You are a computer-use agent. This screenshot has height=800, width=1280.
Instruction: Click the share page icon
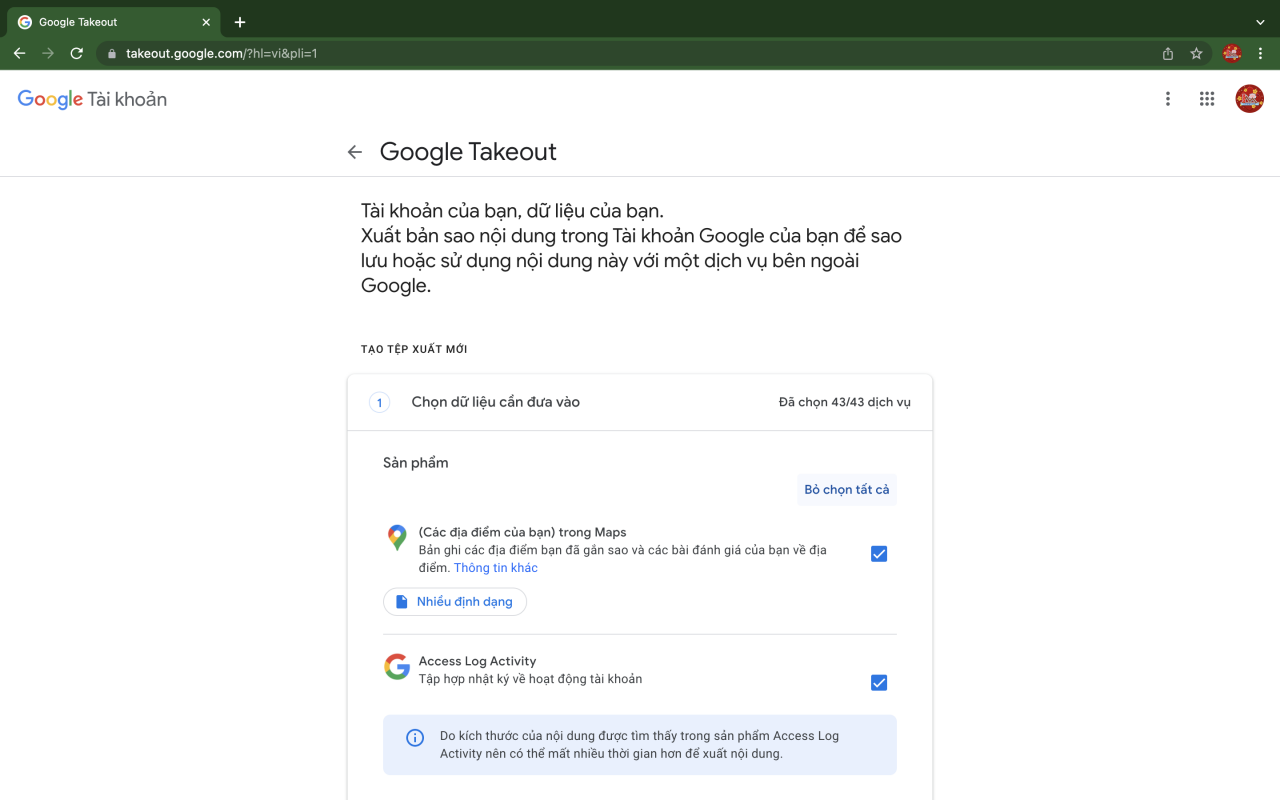[x=1168, y=54]
